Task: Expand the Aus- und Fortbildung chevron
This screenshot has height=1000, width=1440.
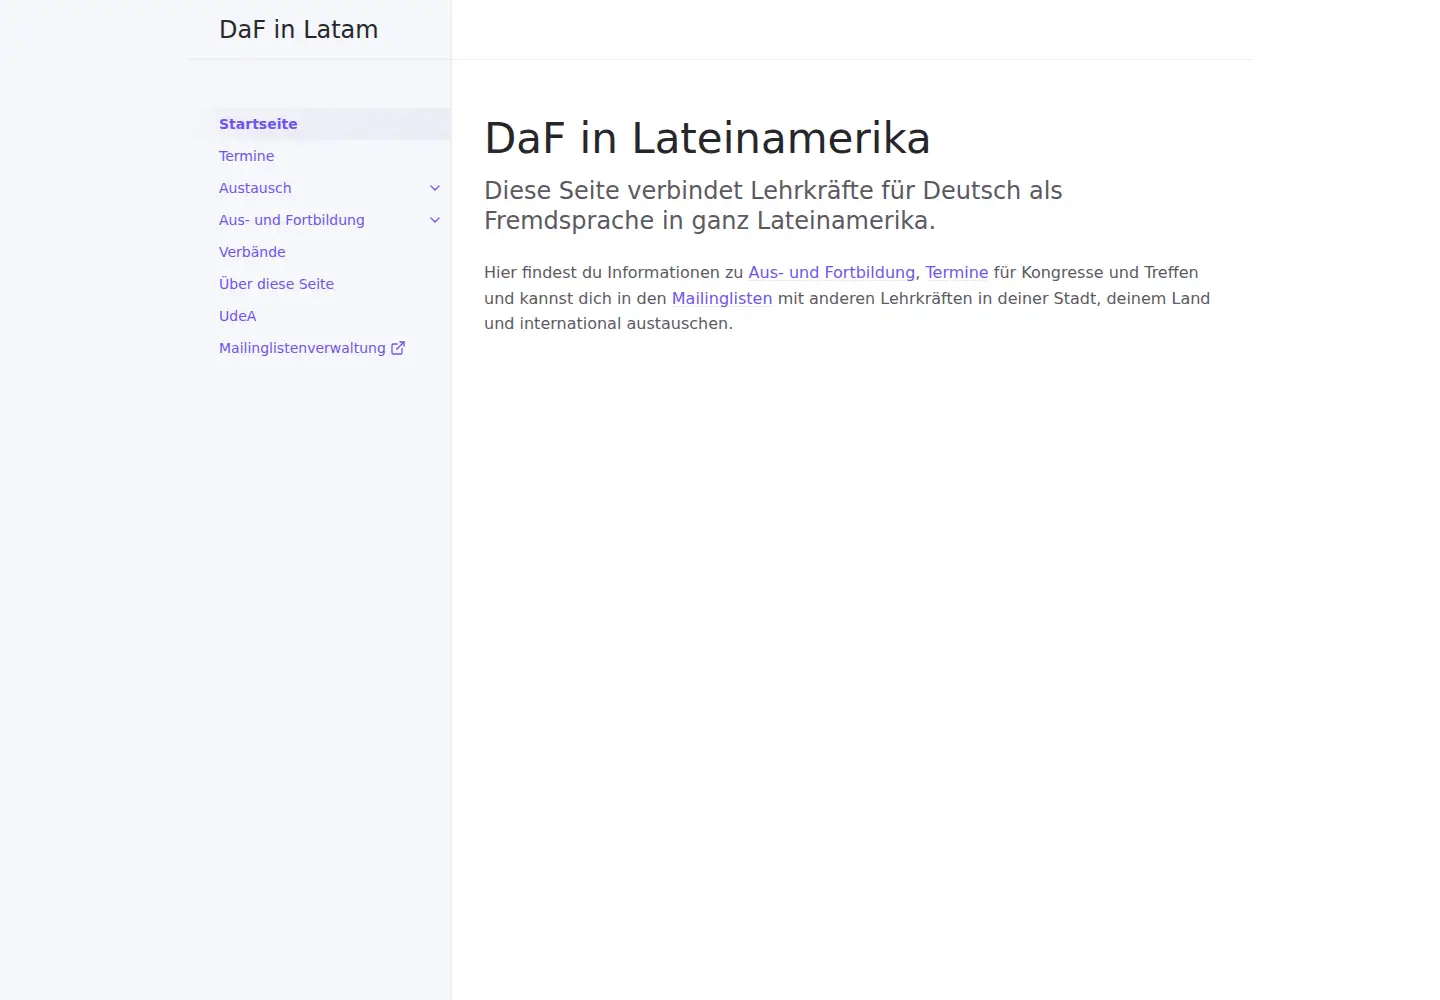Action: [x=435, y=220]
